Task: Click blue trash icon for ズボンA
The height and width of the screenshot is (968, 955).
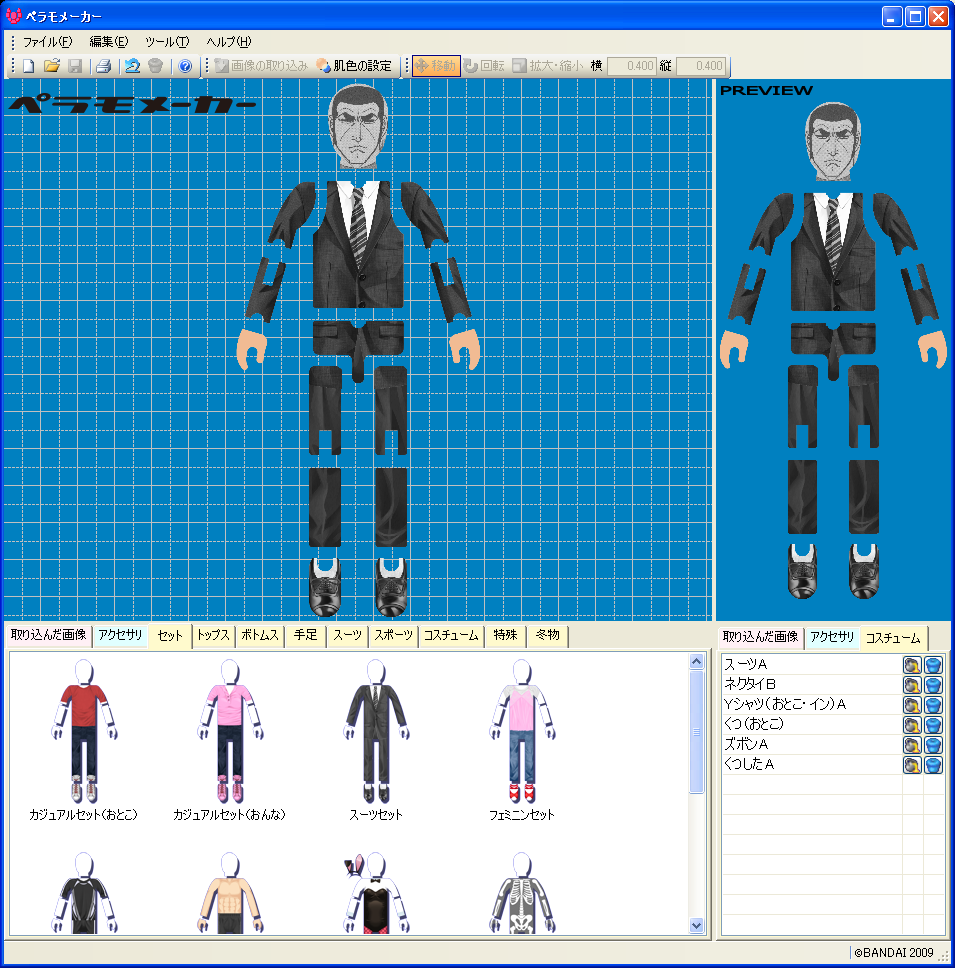Action: point(933,745)
